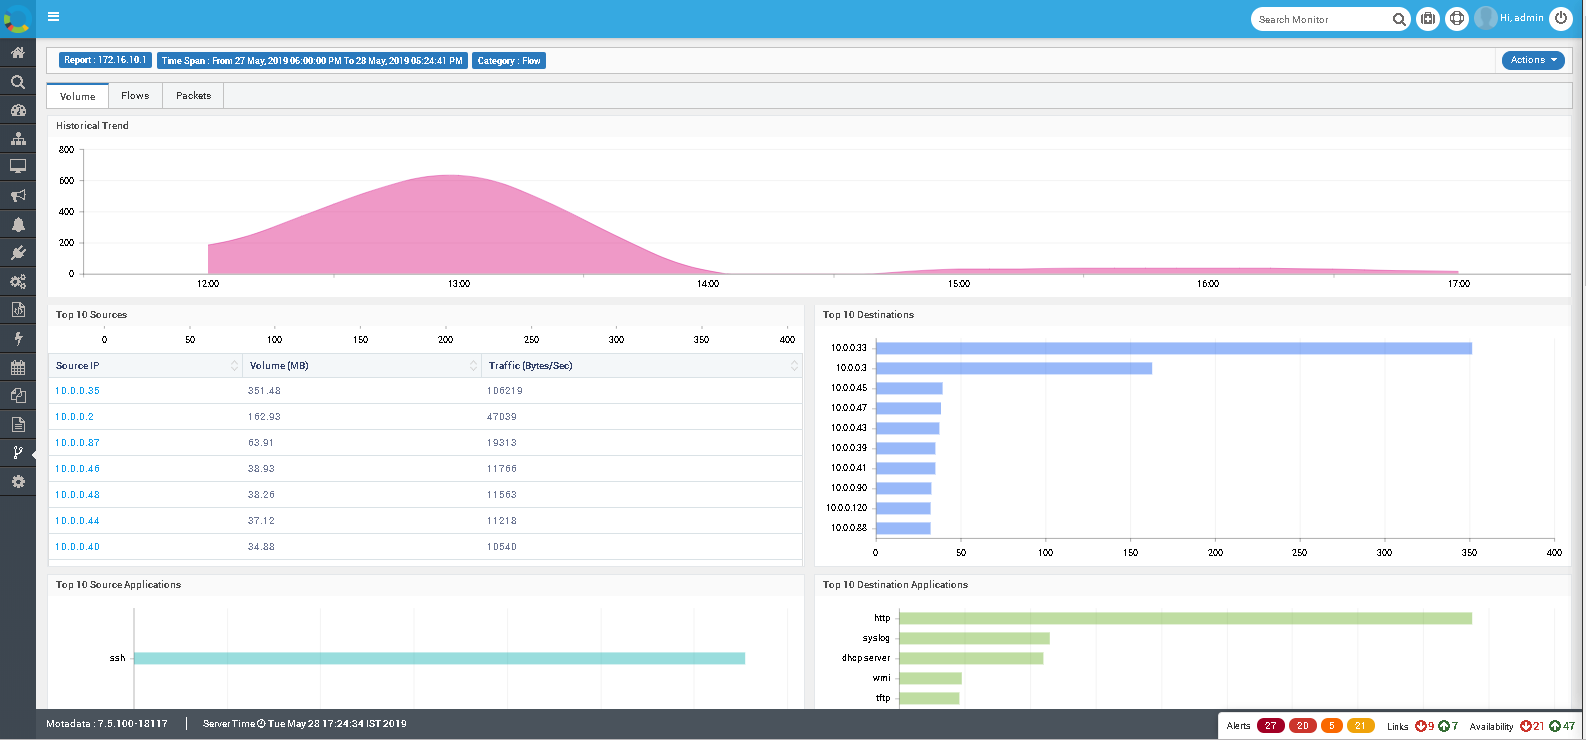Screen dimensions: 1586x743
Task: Click the Server Time status text
Action: click(305, 724)
